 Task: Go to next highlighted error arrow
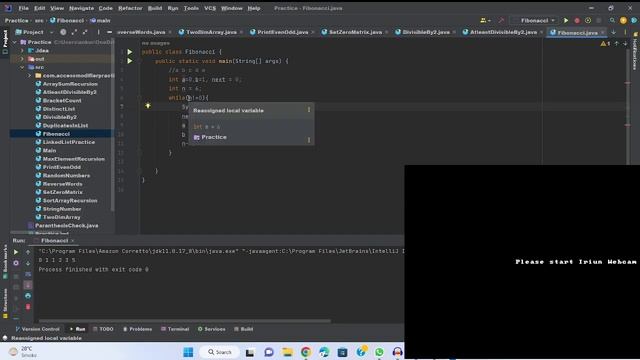click(x=625, y=43)
